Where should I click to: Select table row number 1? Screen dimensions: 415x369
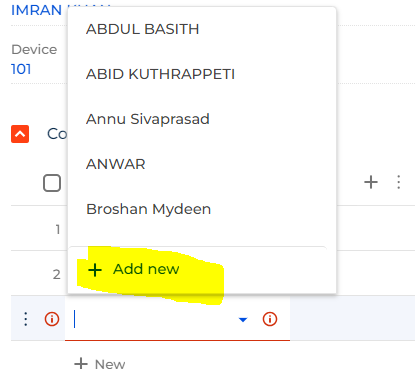click(x=58, y=229)
